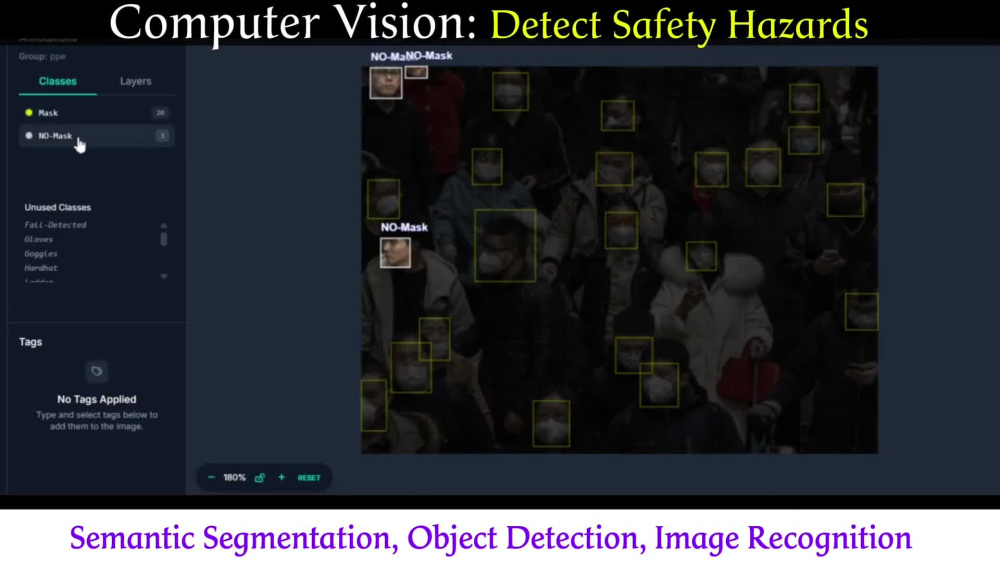Choose the Fall-Detected unused class
Screen dimensions: 1000x563
[x=55, y=225]
